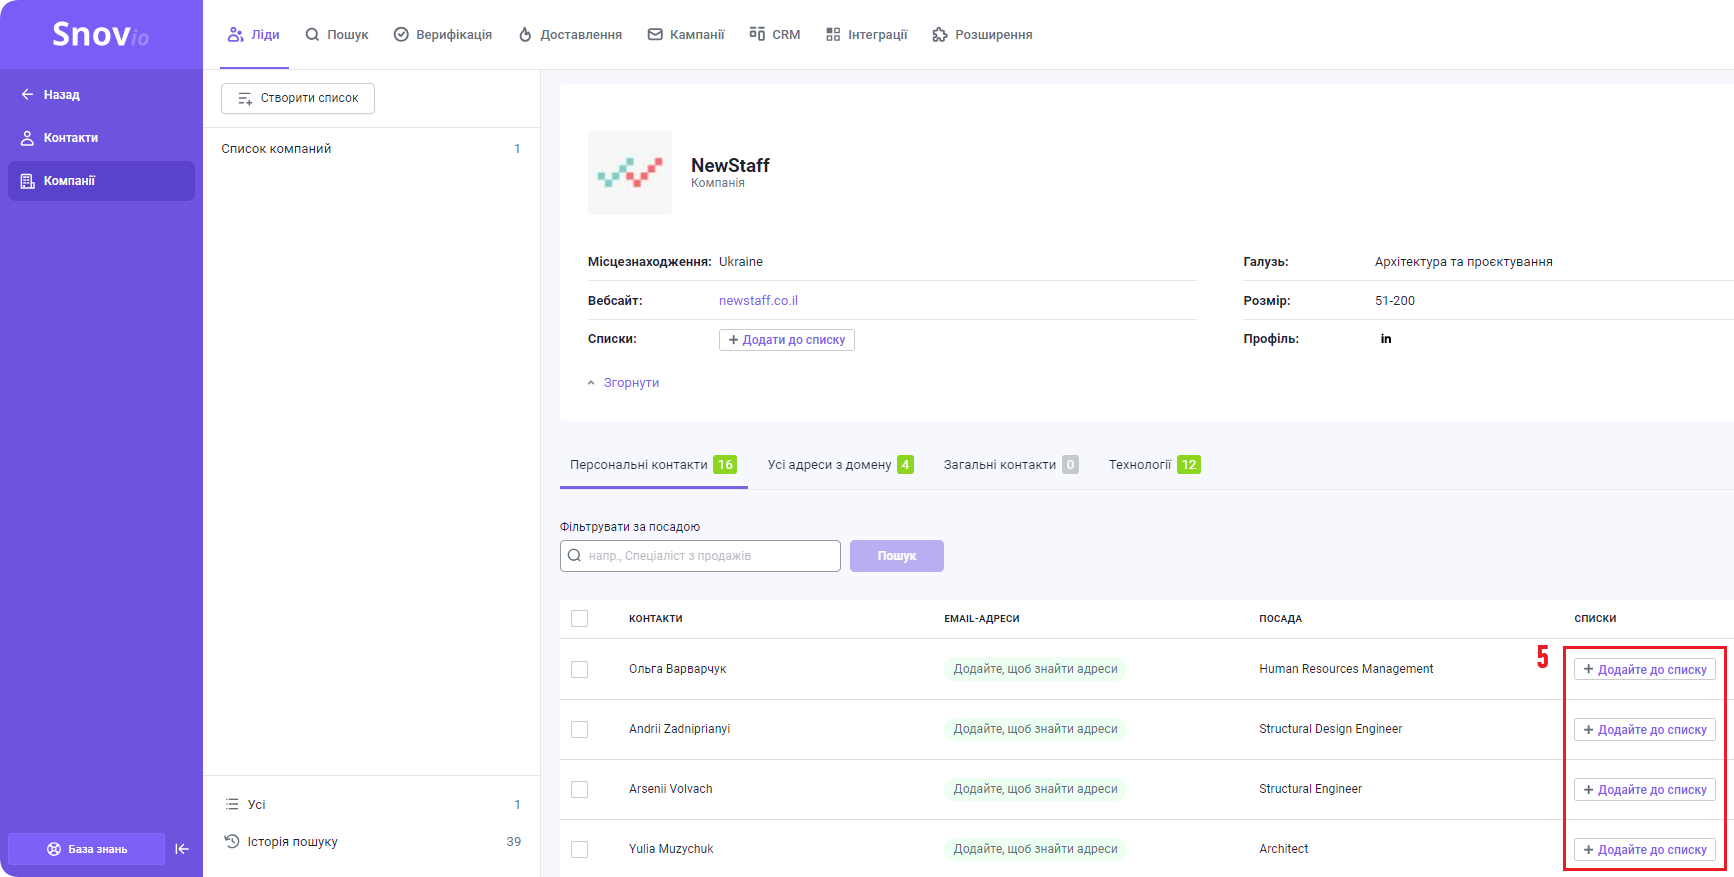Open the Пошук menu item
Viewport: 1734px width, 877px height.
click(x=337, y=34)
